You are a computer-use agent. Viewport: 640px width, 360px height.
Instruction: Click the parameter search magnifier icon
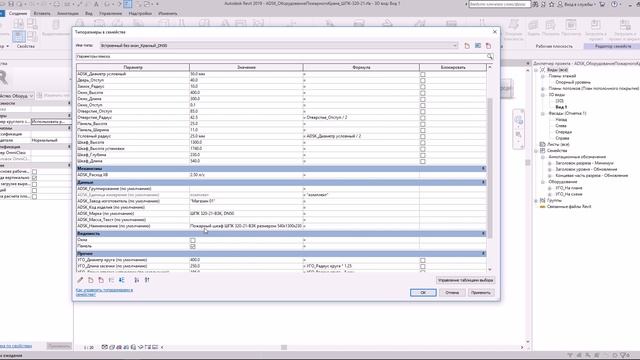[489, 56]
